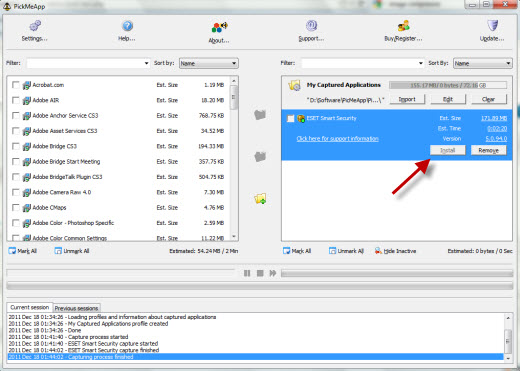Check the Adobe Camera Raw 4.0 checkbox
The image size is (520, 371).
(15, 192)
